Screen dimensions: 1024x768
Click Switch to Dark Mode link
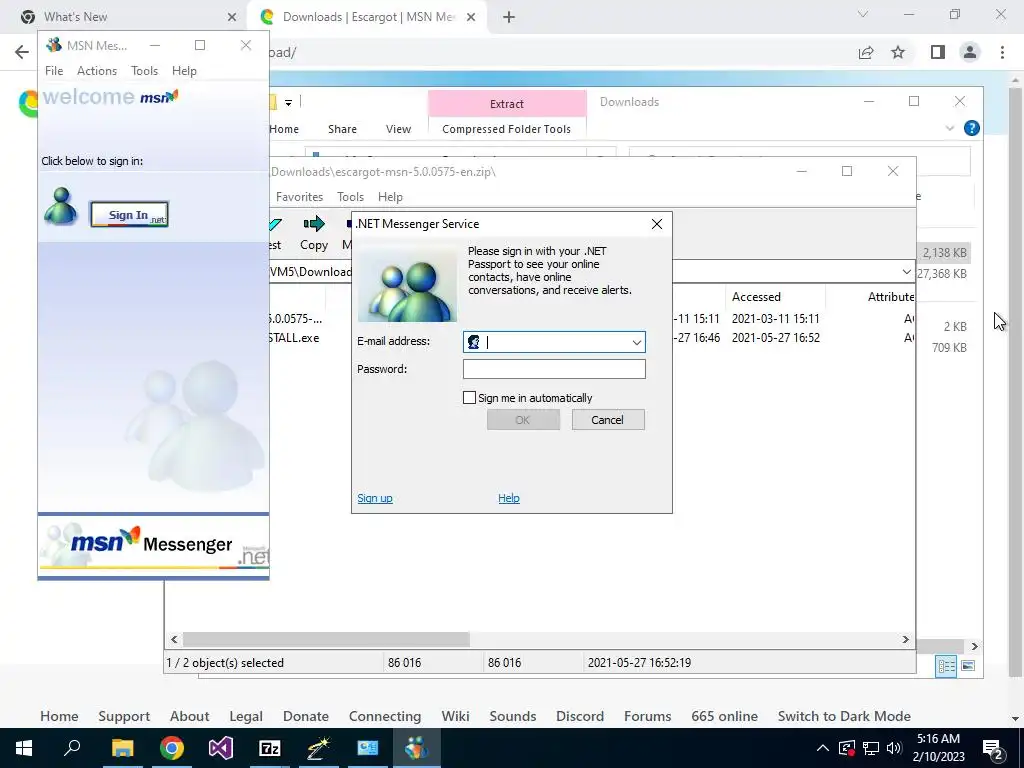[x=844, y=716]
